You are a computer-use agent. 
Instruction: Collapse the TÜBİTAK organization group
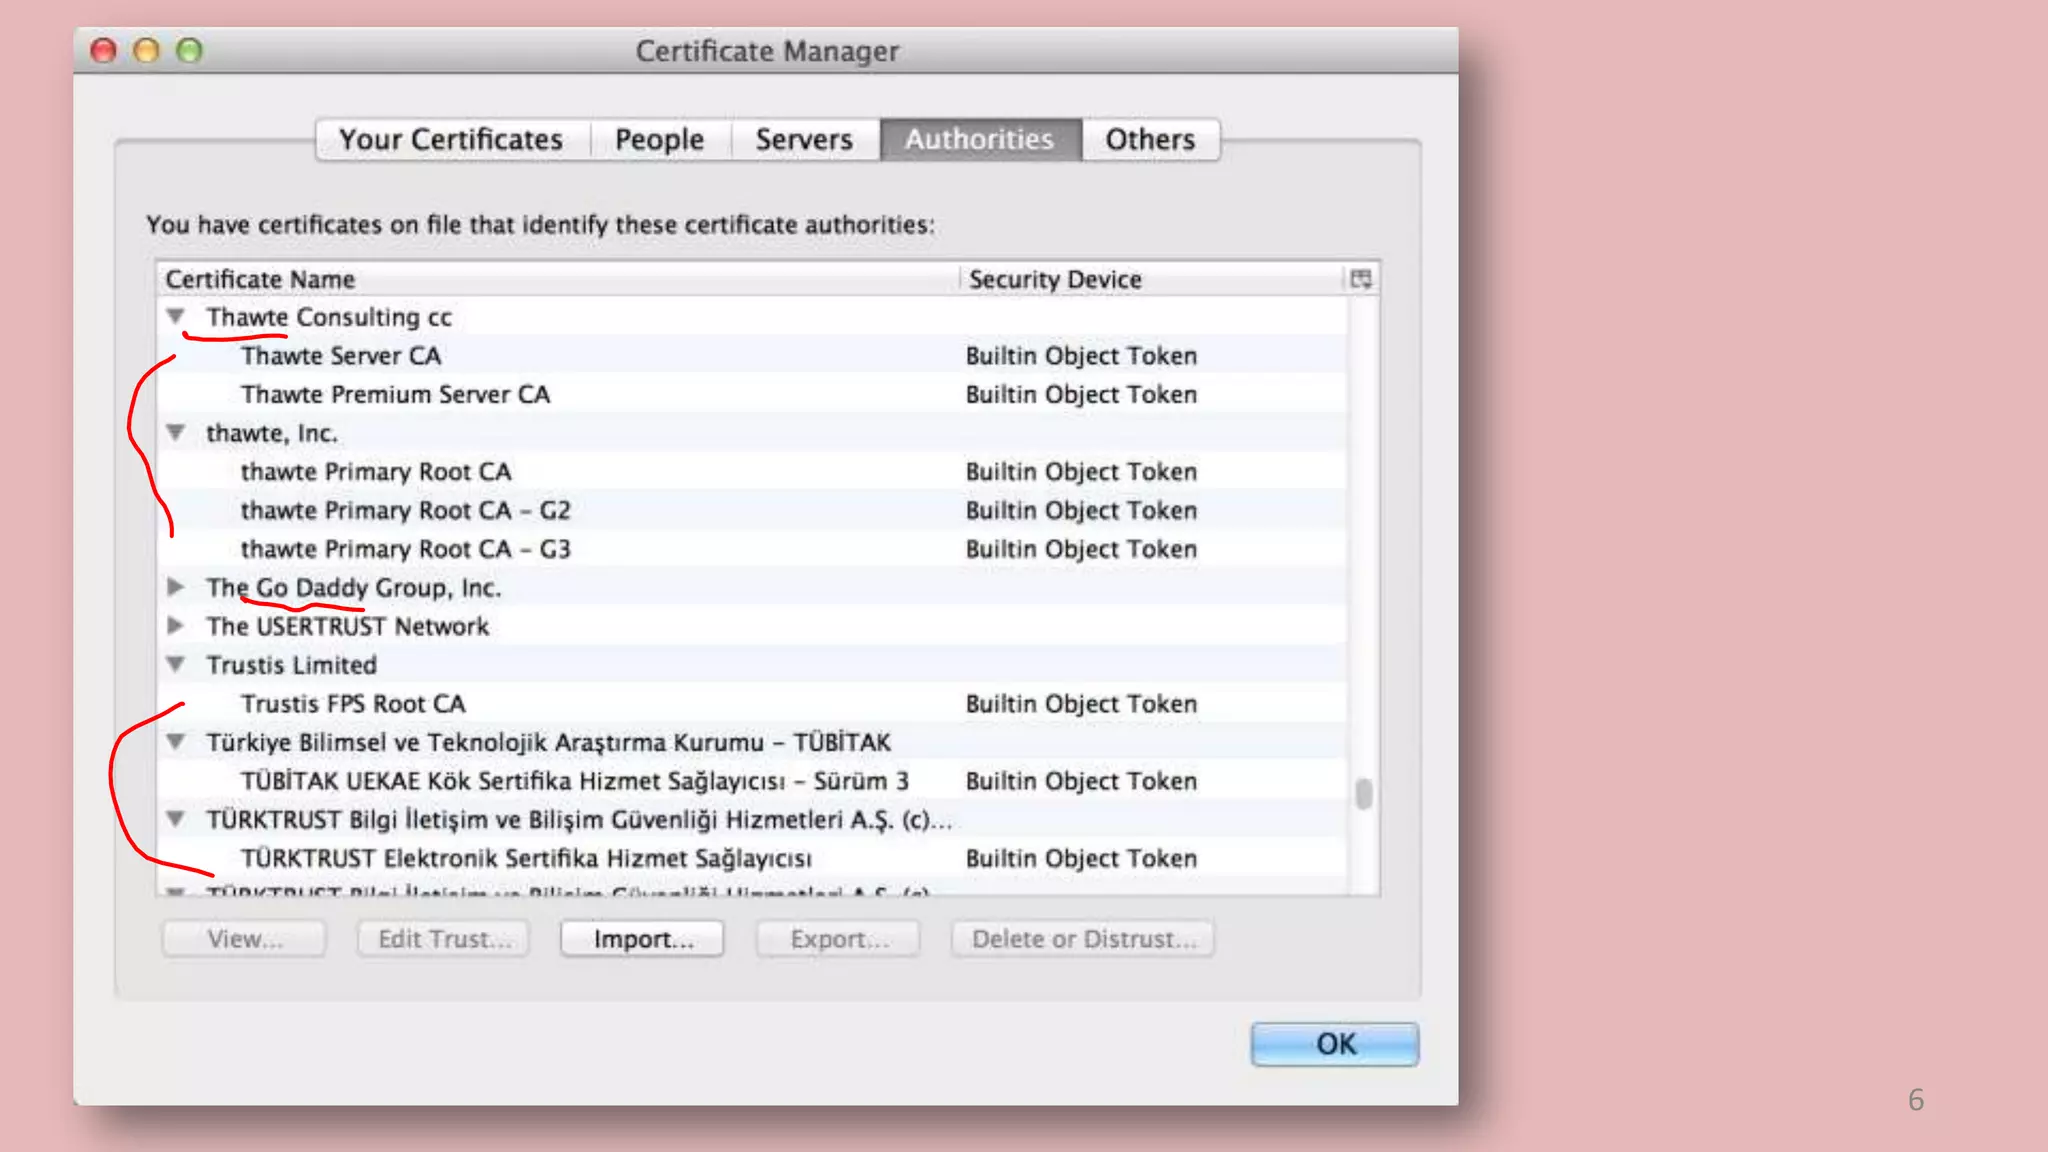click(x=176, y=742)
